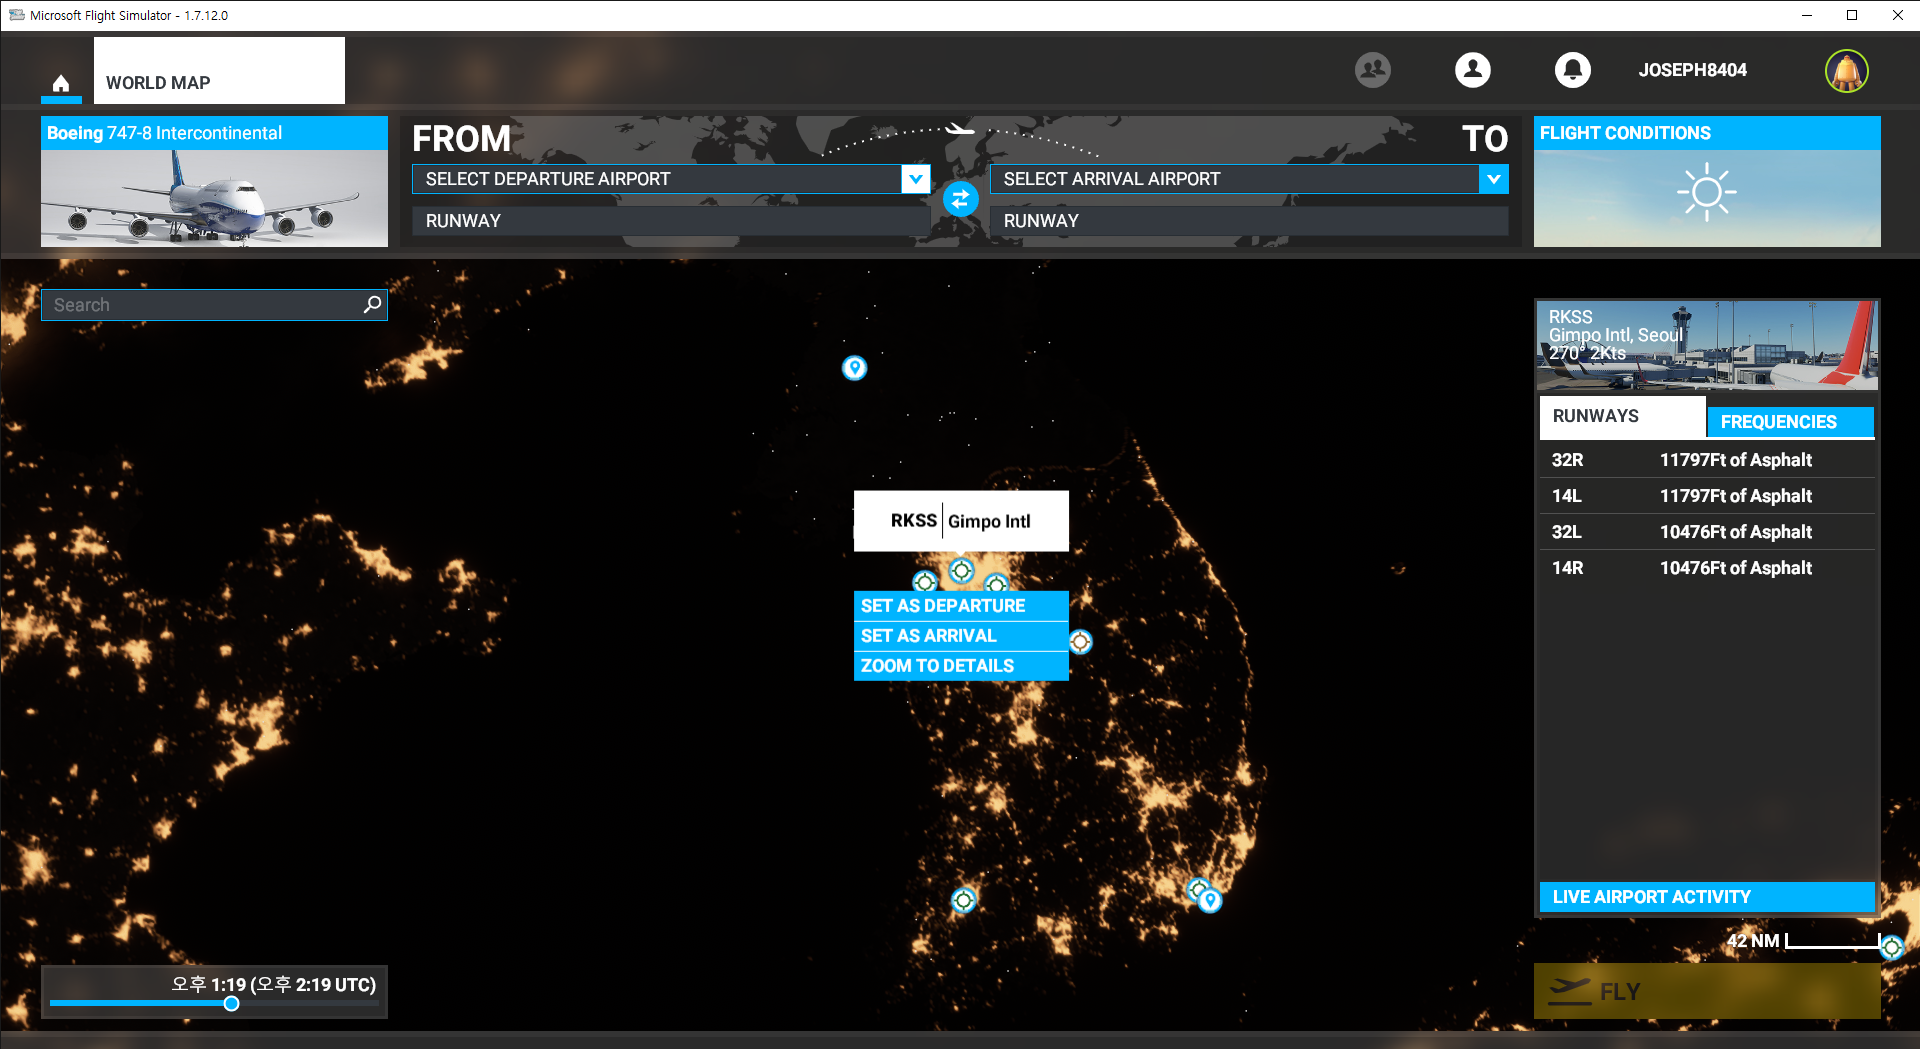Choose Zoom To Details
The width and height of the screenshot is (1920, 1049).
pos(961,666)
